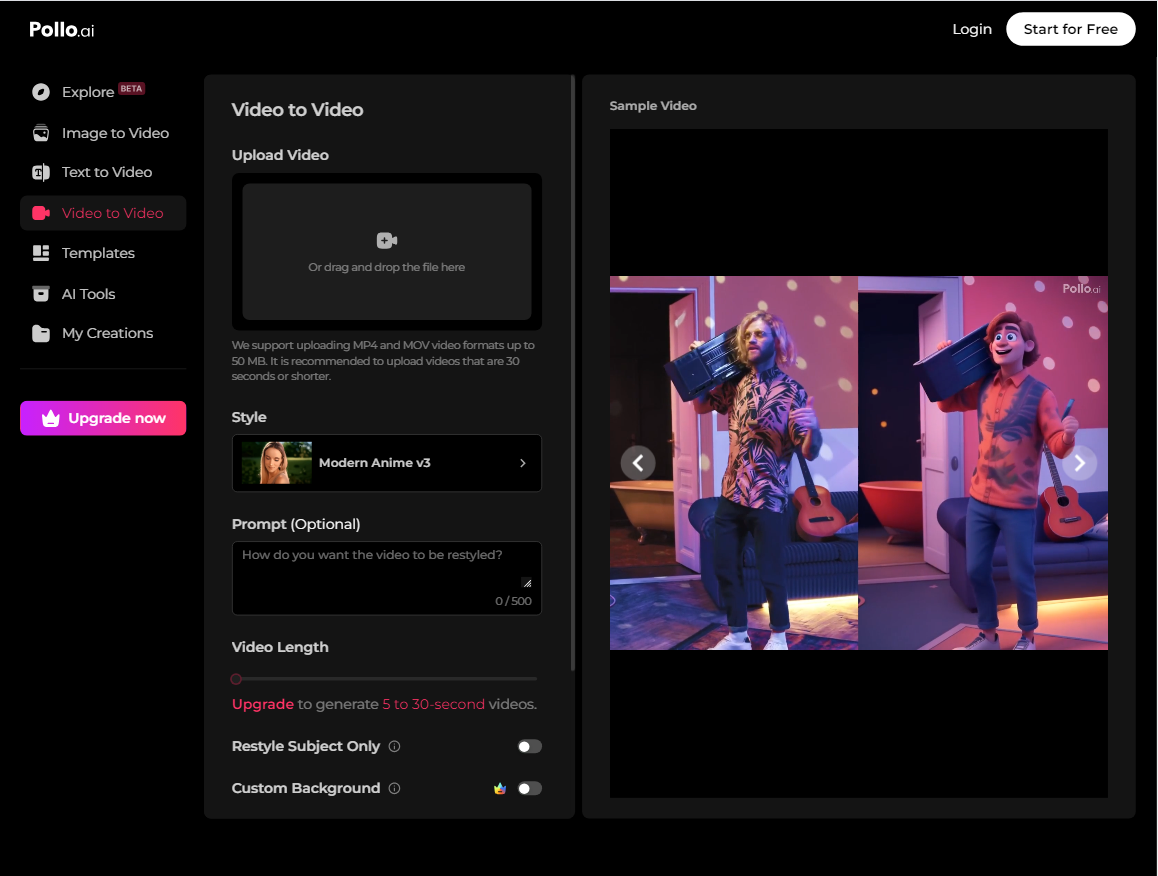Viewport: 1158px width, 876px height.
Task: Click the '0 / 500' character counter
Action: point(513,601)
